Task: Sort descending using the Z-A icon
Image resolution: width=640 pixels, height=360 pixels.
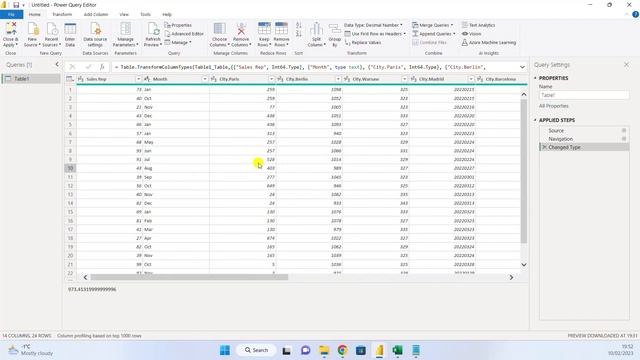Action: click(299, 34)
